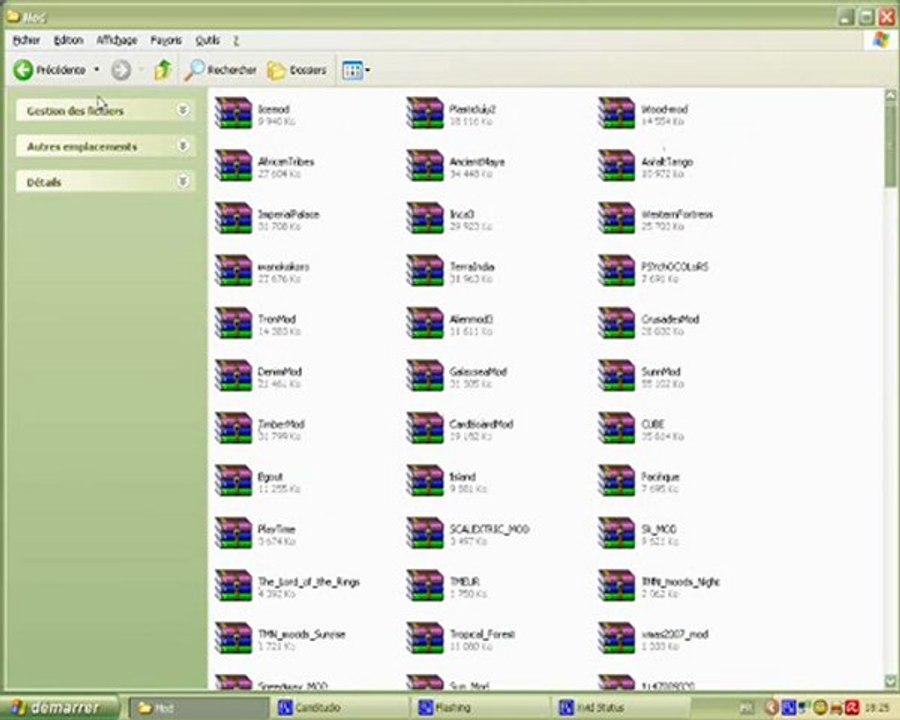900x720 pixels.
Task: Select the PlayTime archive icon
Action: click(233, 533)
